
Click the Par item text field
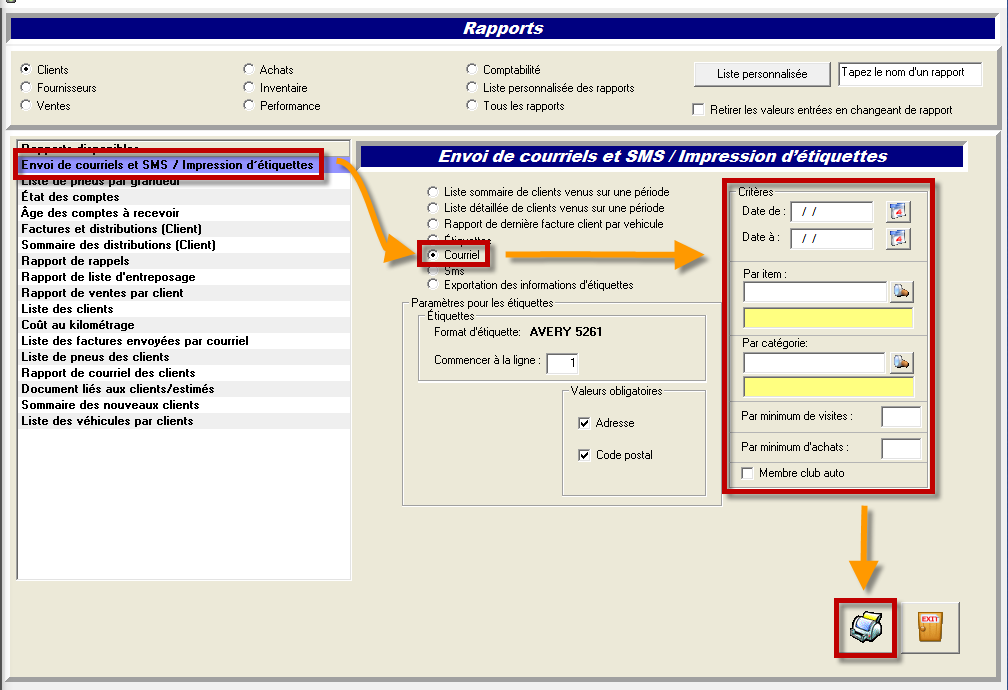tap(814, 292)
